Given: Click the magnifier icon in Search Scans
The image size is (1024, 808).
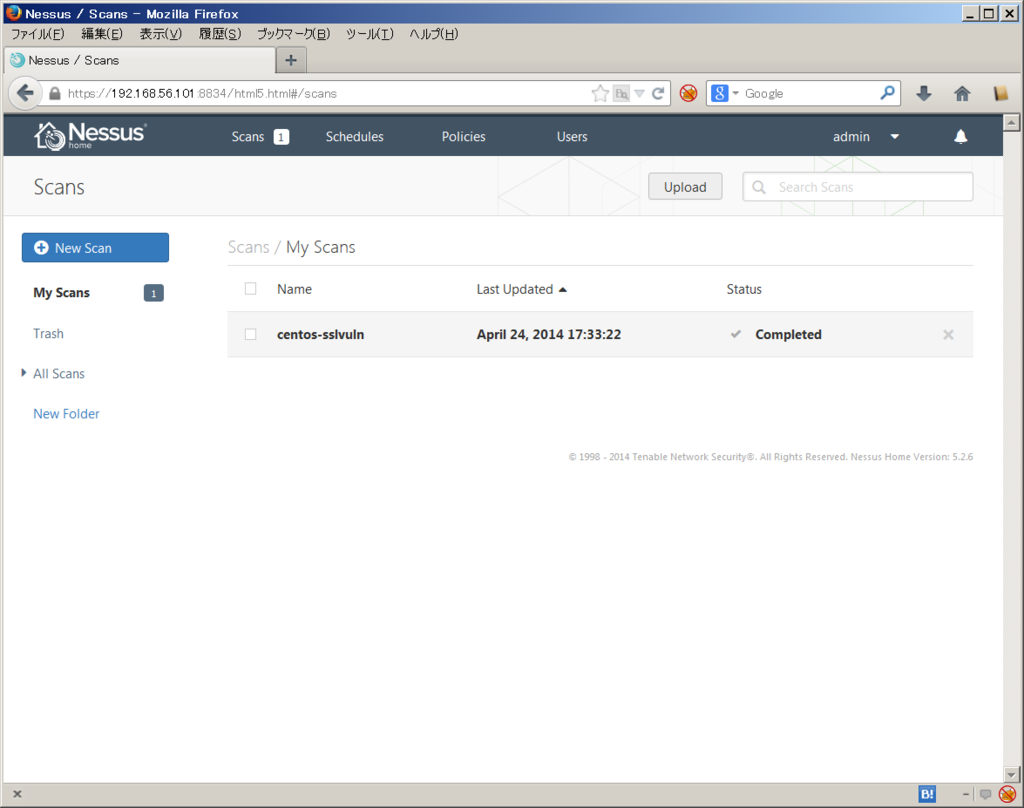Looking at the screenshot, I should [x=759, y=187].
